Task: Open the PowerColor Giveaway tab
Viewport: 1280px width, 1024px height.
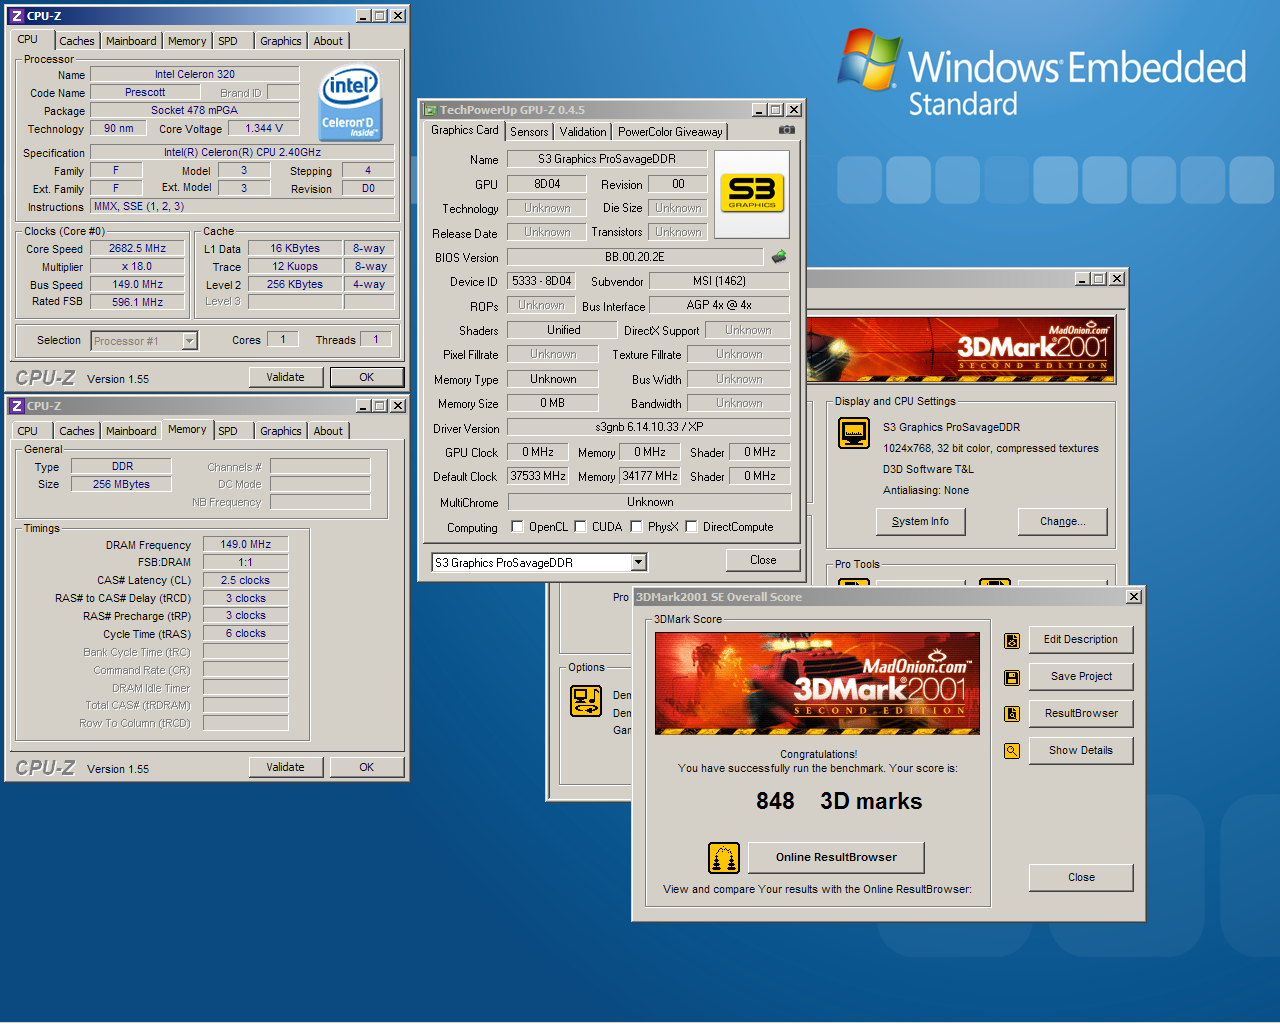Action: tap(670, 132)
